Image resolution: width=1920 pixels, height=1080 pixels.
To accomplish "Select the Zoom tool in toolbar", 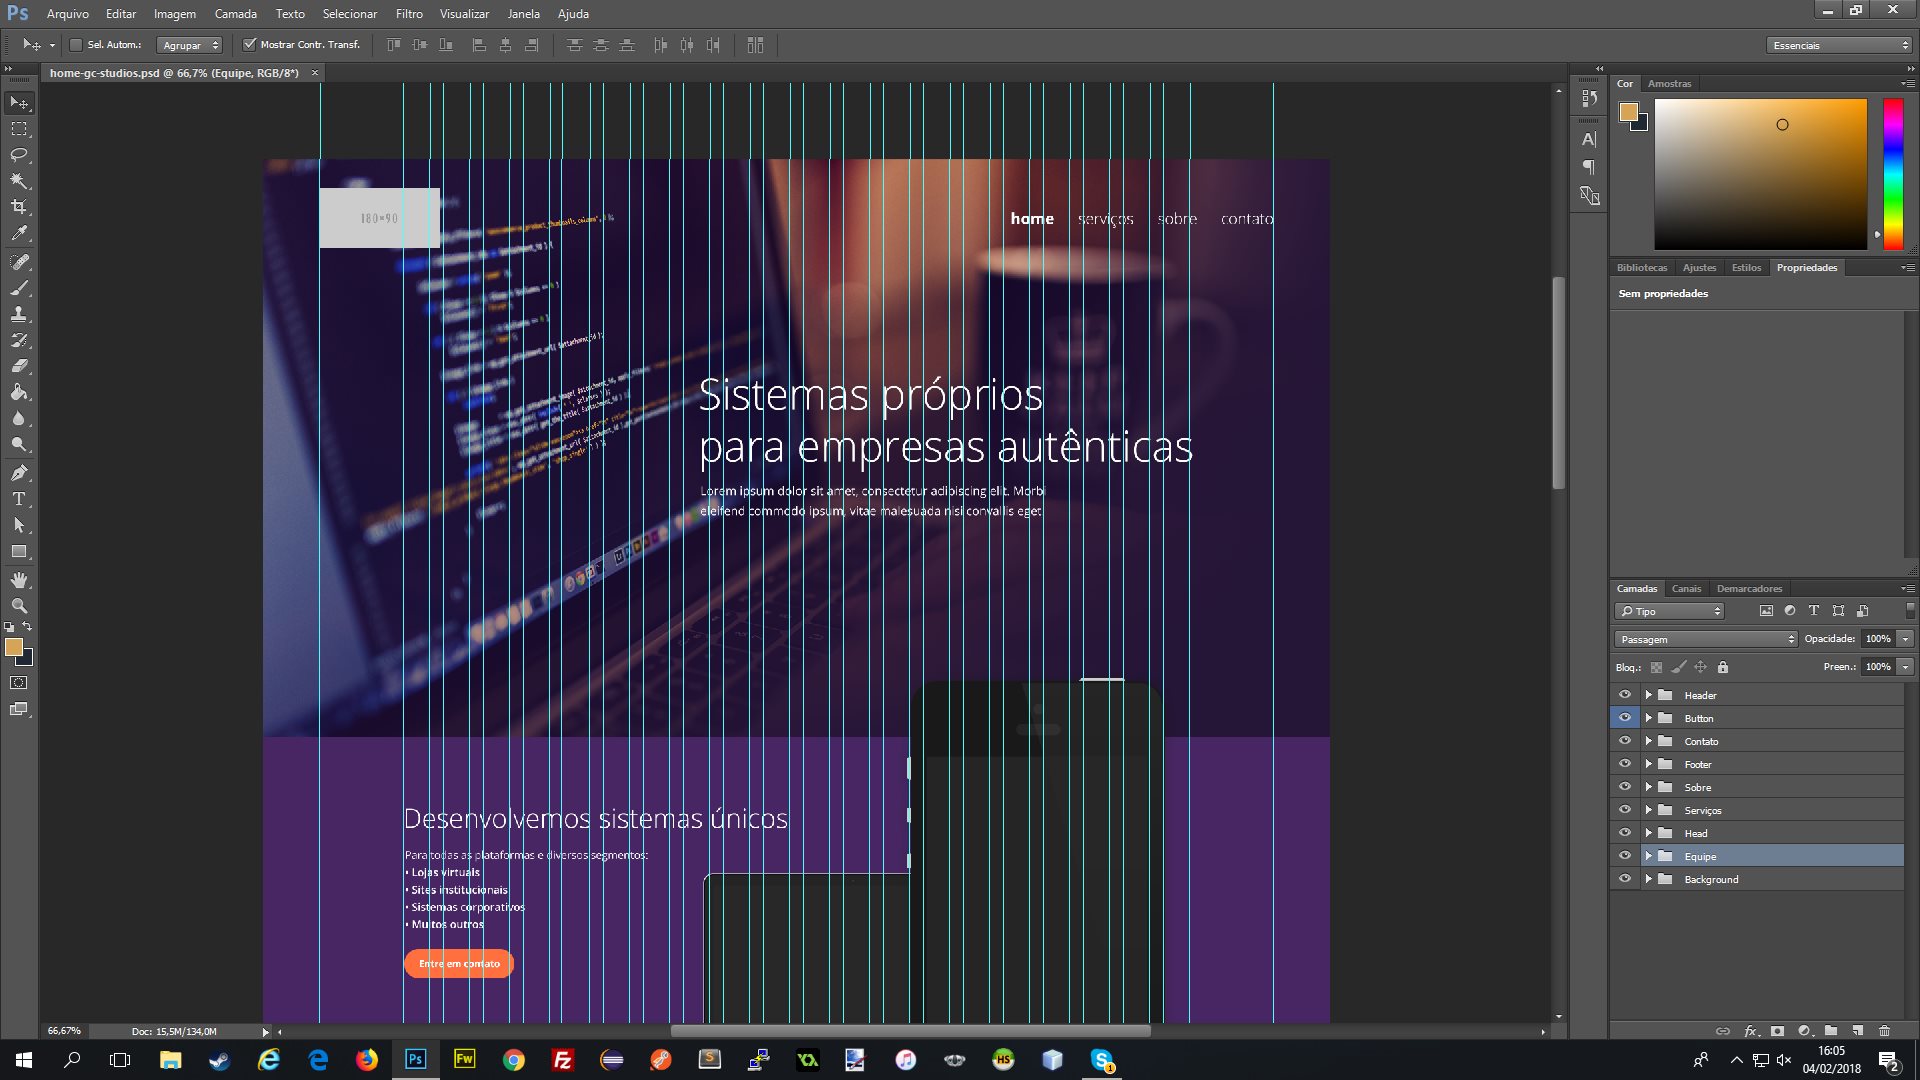I will coord(19,606).
